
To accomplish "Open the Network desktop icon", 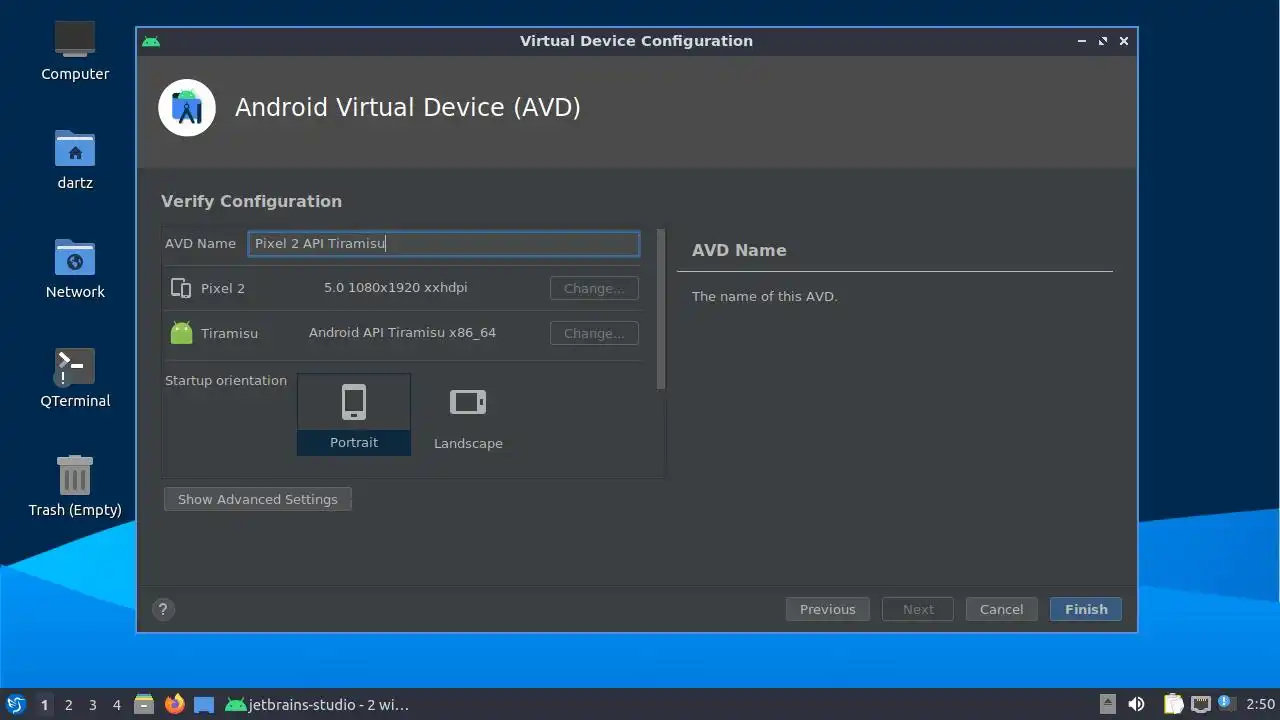I will click(x=75, y=268).
